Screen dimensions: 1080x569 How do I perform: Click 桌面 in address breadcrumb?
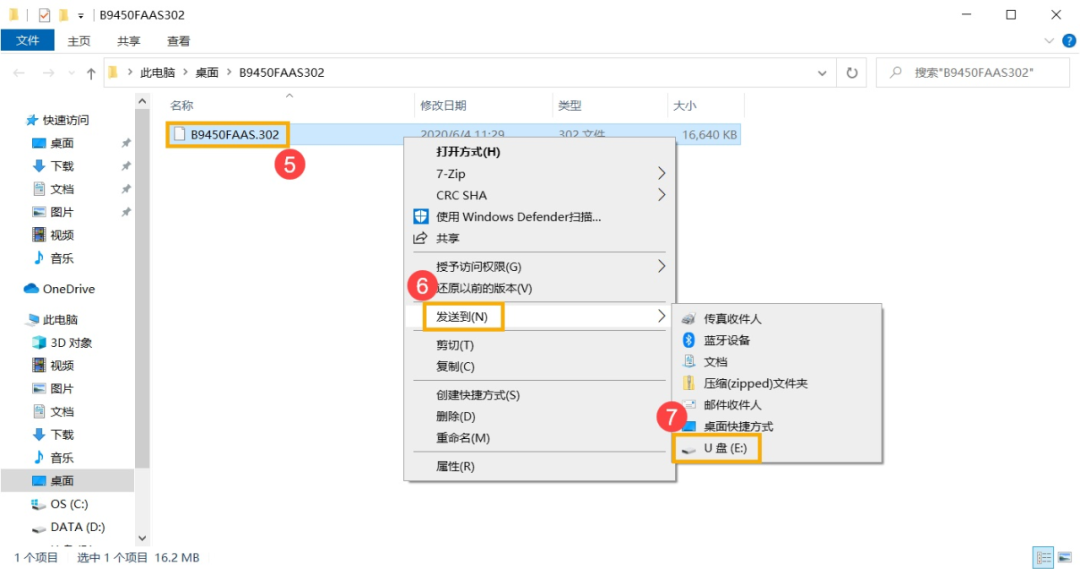click(207, 72)
